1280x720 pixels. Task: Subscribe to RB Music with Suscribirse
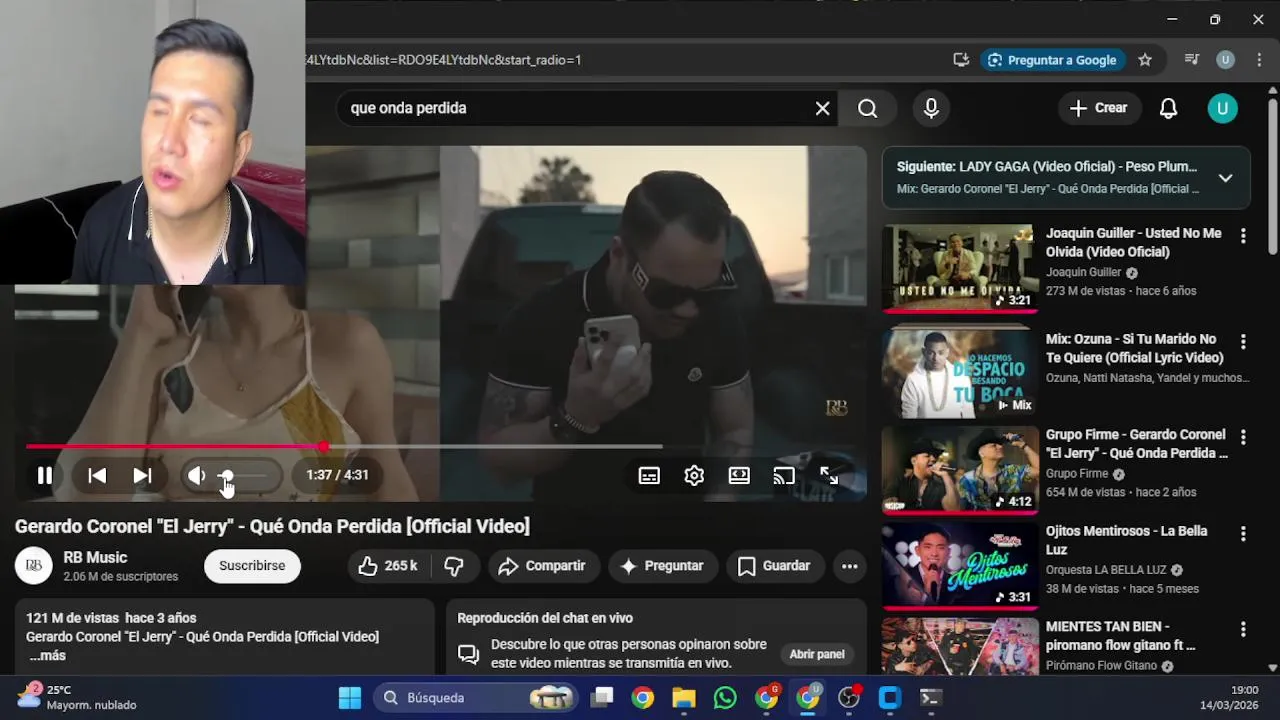coord(252,566)
